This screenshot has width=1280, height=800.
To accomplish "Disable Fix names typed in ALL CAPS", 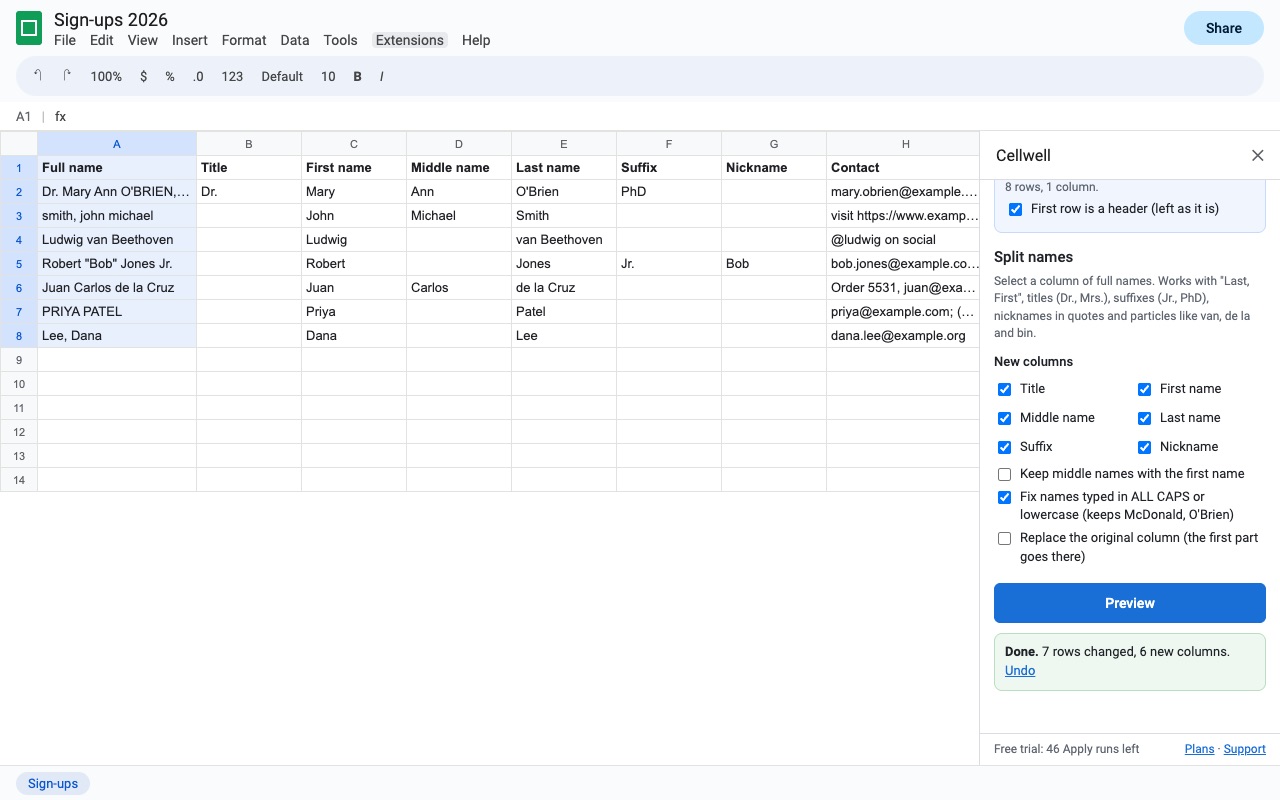I will pyautogui.click(x=1004, y=497).
